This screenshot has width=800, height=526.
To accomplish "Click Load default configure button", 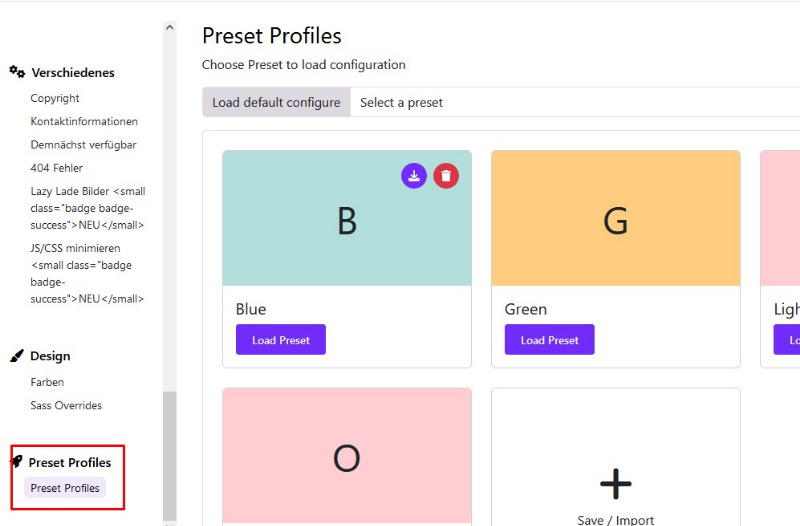I will [276, 102].
